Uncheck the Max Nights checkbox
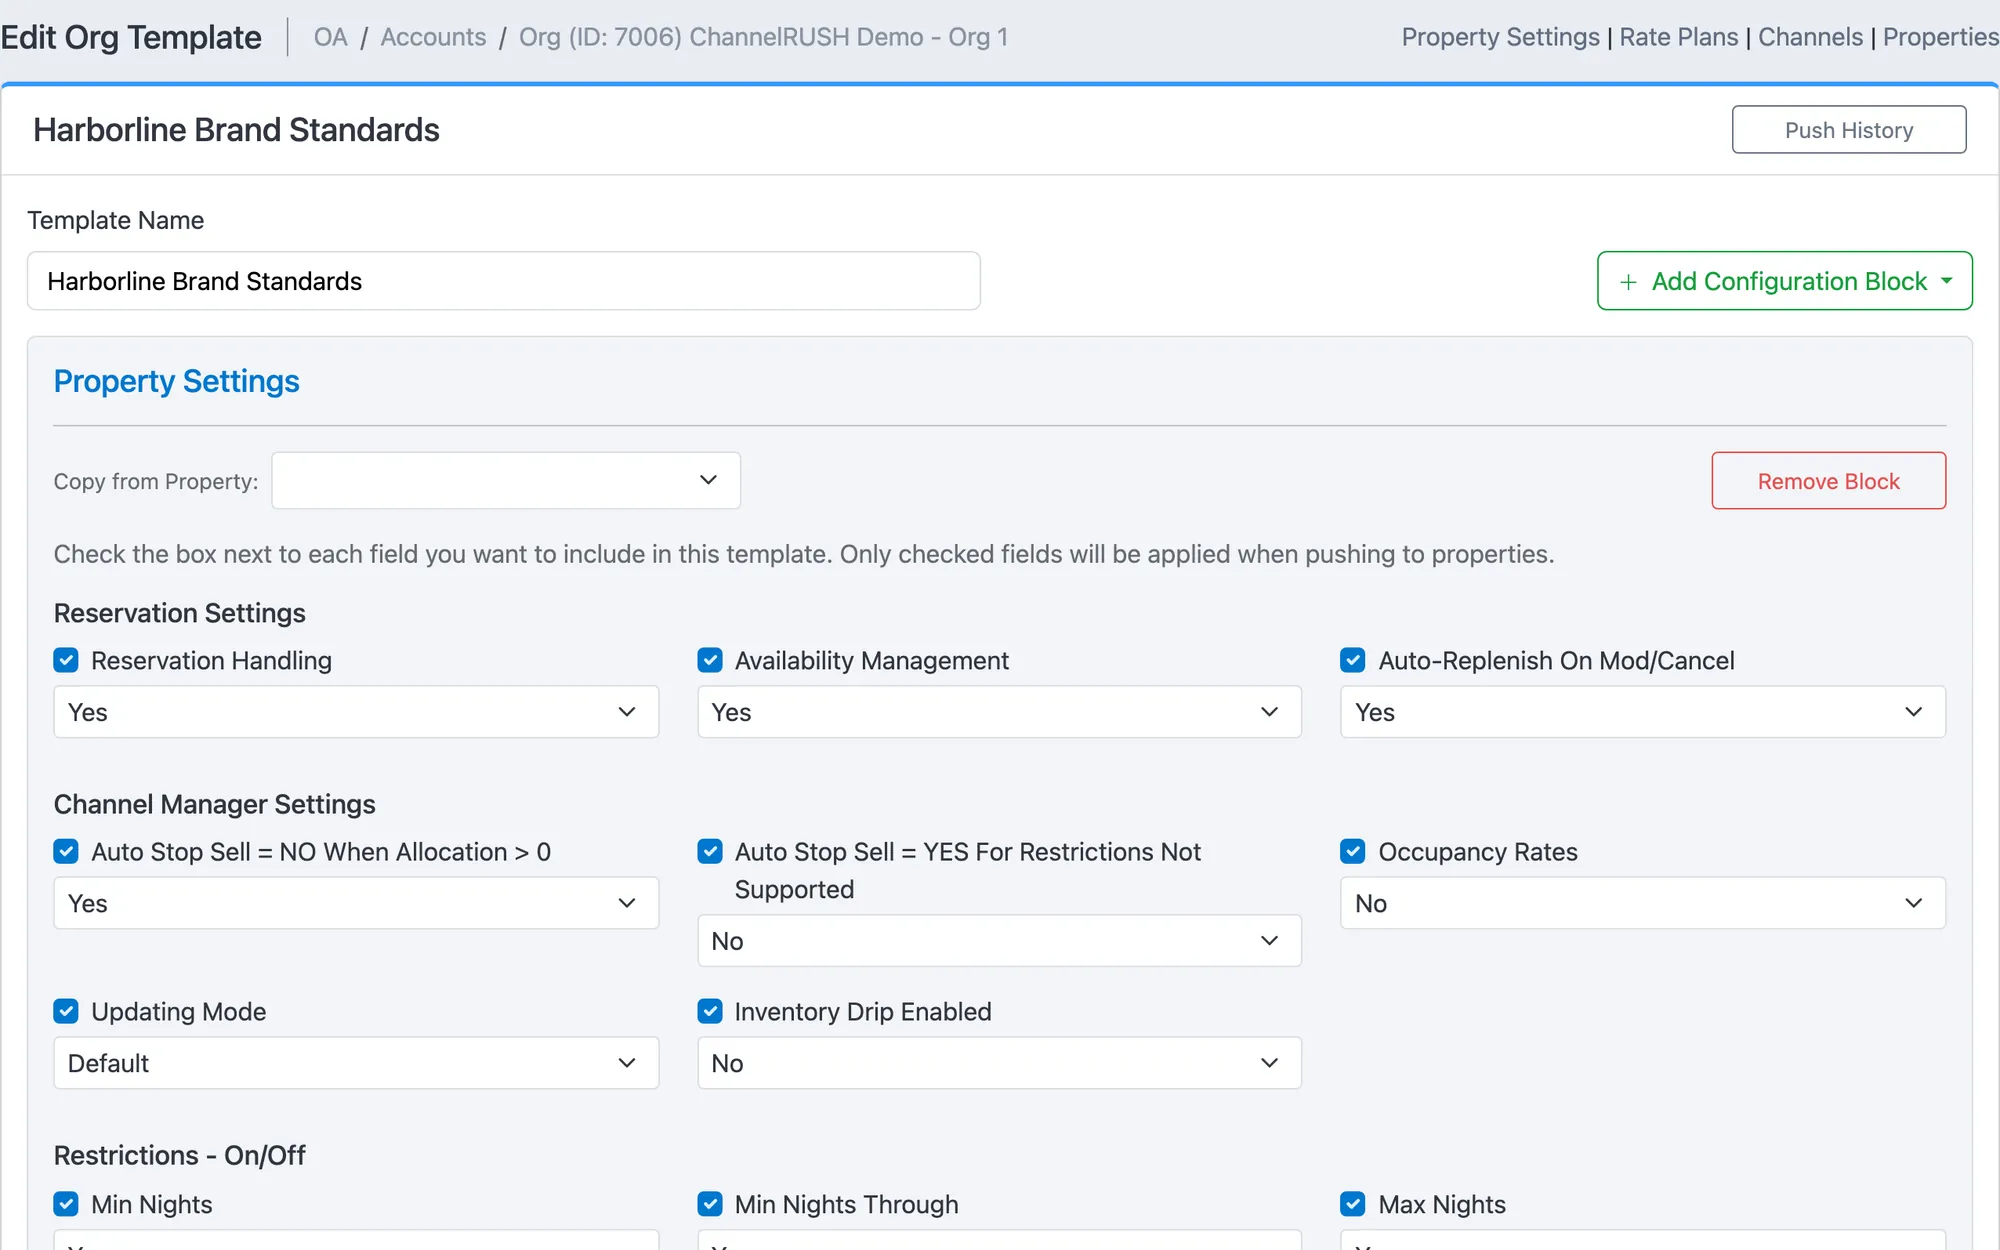 (1353, 1204)
